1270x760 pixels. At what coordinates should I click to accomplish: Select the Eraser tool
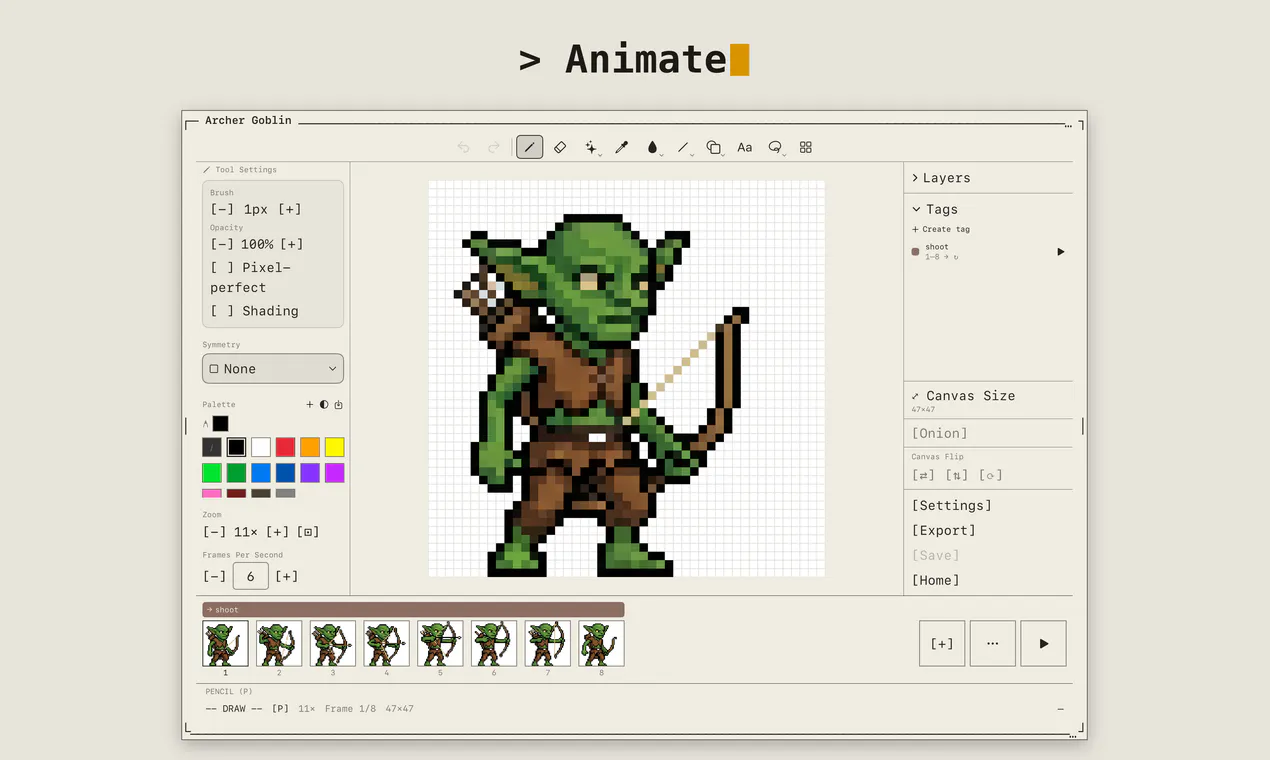tap(560, 147)
